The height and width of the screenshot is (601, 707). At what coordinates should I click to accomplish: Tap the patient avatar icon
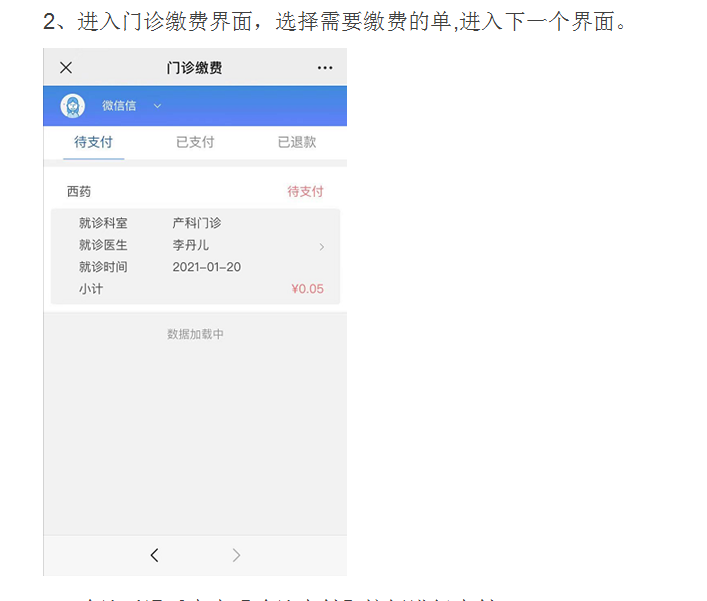[x=73, y=106]
